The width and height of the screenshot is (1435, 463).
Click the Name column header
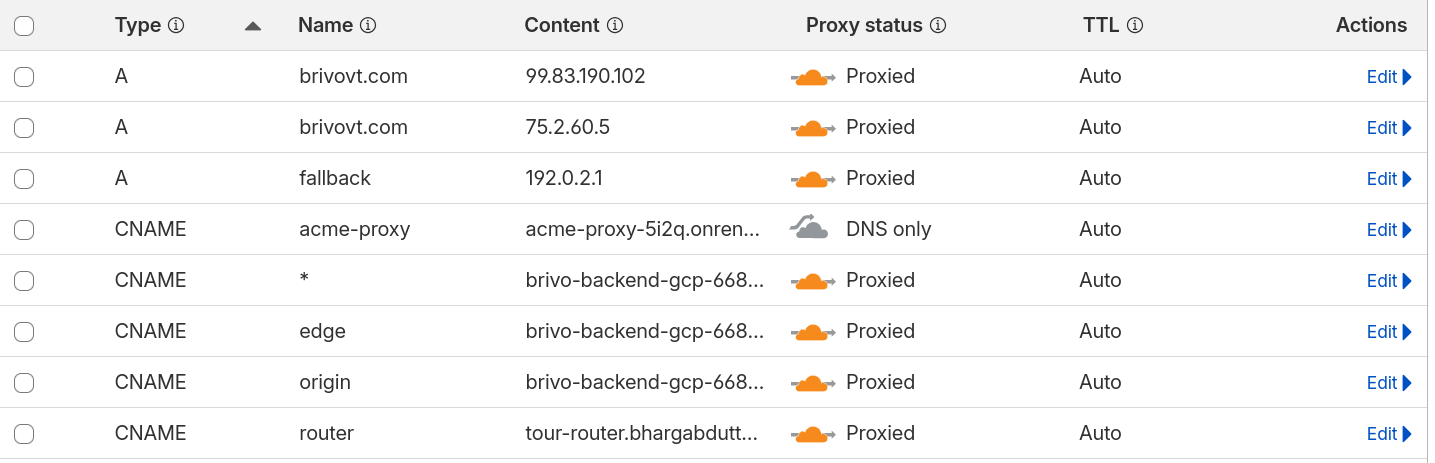[326, 26]
